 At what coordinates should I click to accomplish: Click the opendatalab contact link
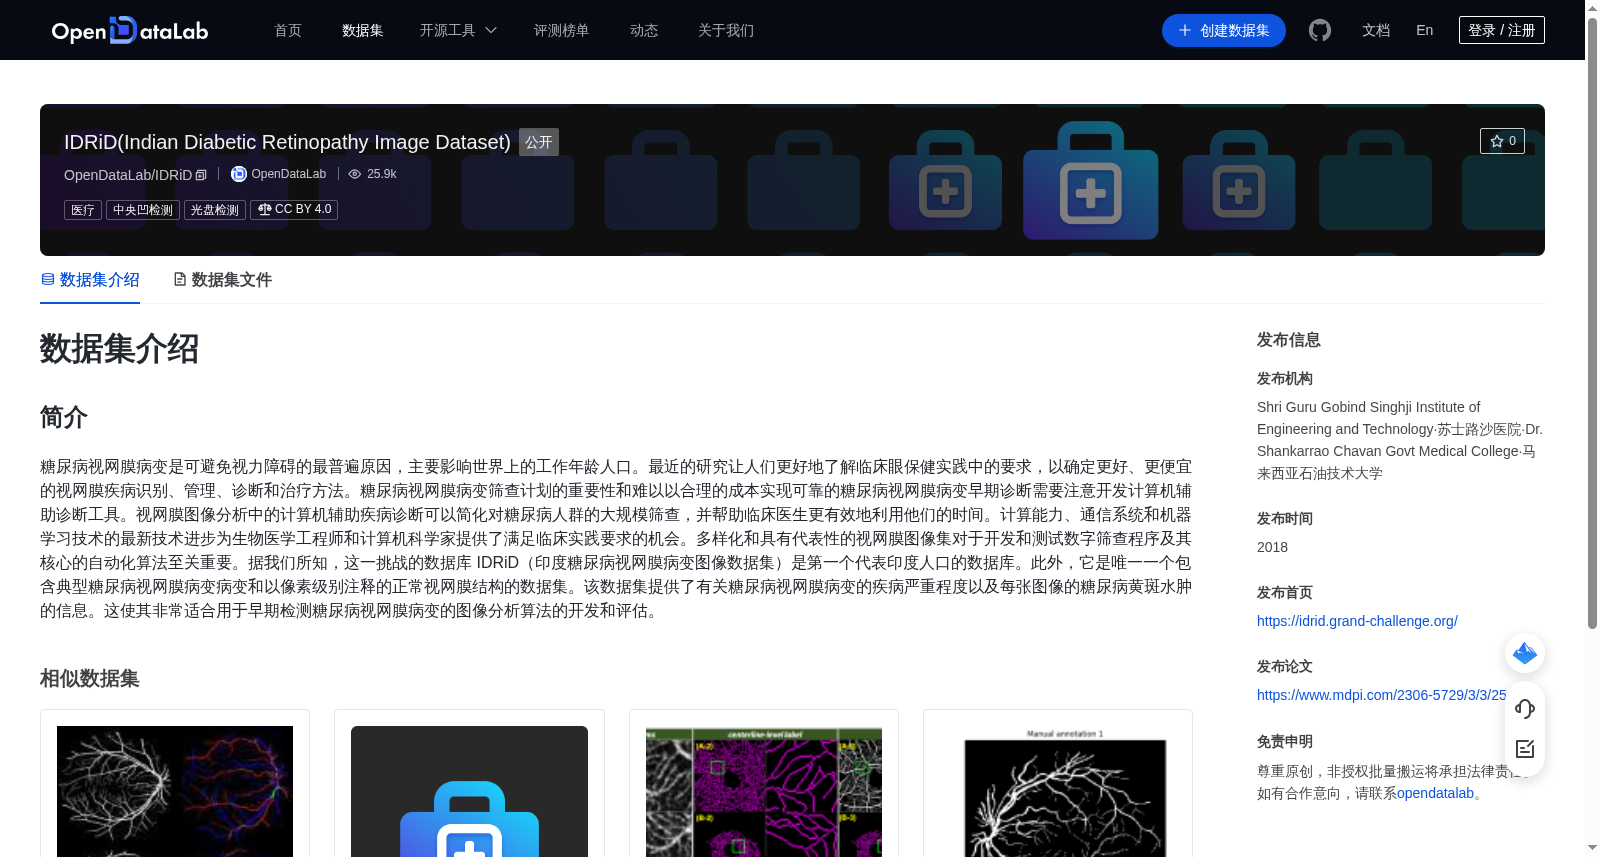tap(1435, 793)
